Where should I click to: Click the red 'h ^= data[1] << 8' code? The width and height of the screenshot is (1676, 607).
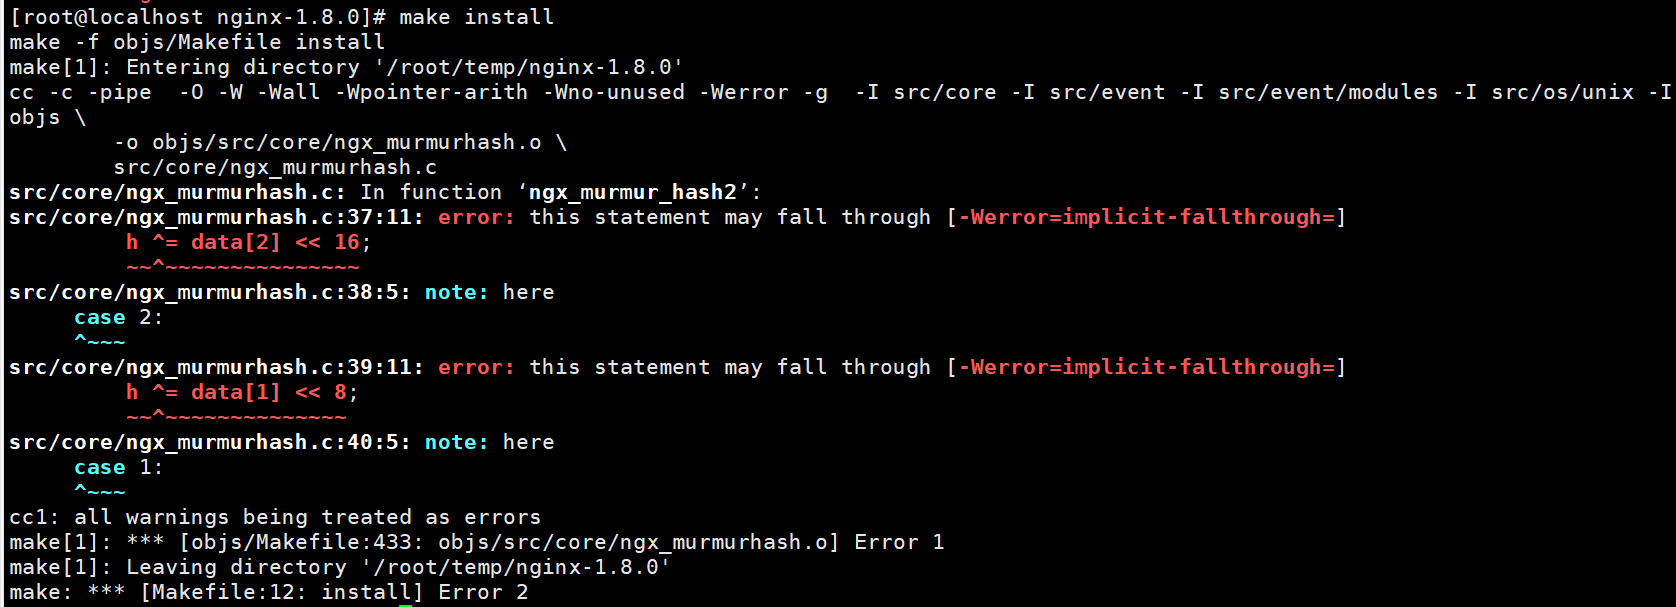click(236, 392)
